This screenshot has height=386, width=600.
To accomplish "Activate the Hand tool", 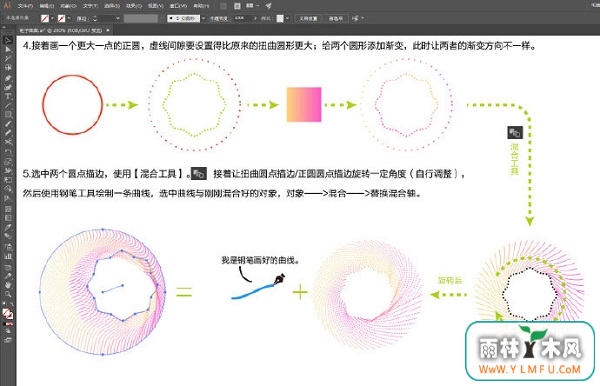I will tap(8, 285).
